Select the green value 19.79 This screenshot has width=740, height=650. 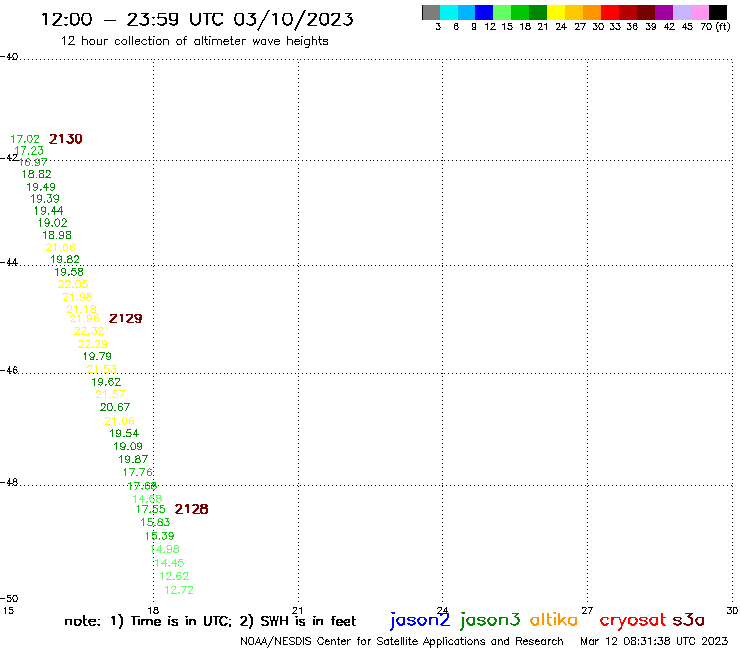[97, 356]
